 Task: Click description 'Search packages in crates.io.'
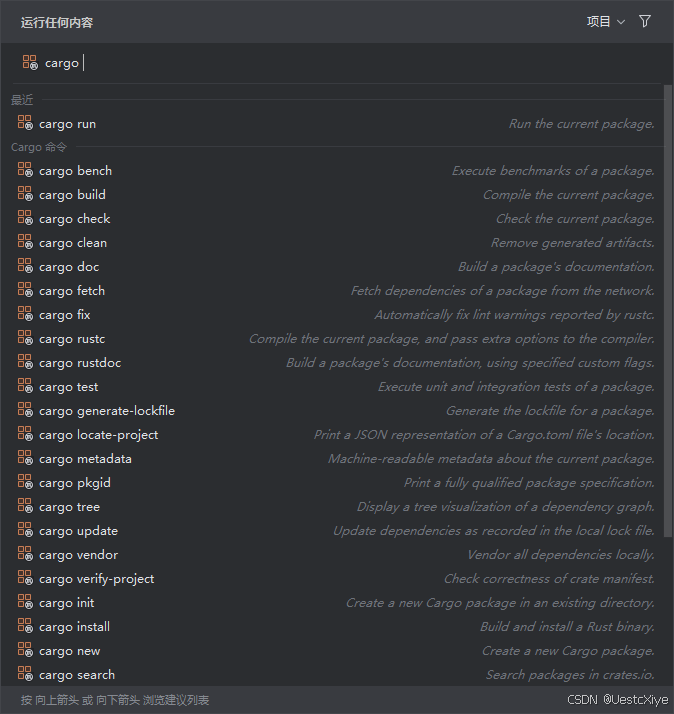click(x=570, y=674)
